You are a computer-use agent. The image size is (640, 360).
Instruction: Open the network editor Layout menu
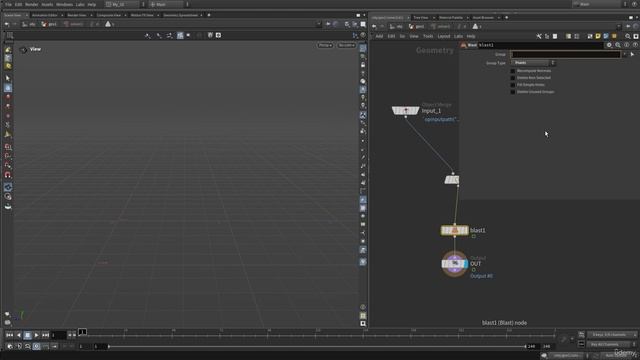tap(443, 36)
